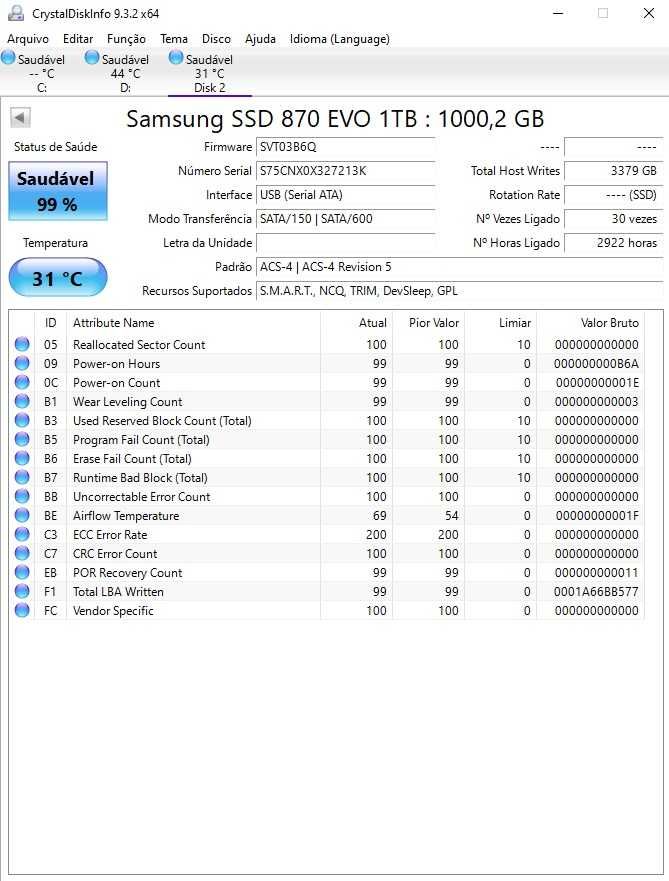Click the Padrão field ACS-4 Revision 5

pyautogui.click(x=459, y=267)
